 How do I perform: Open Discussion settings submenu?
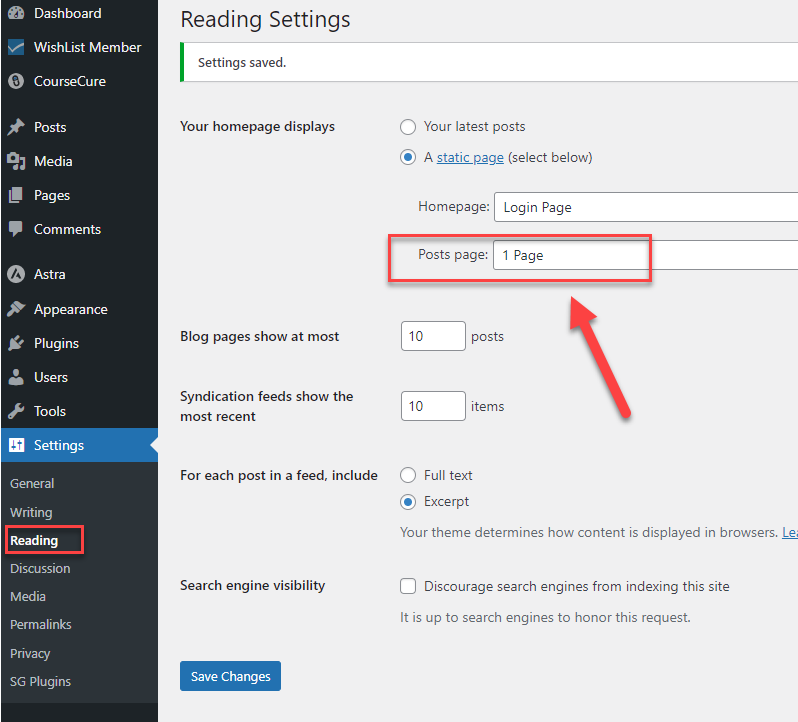point(40,568)
